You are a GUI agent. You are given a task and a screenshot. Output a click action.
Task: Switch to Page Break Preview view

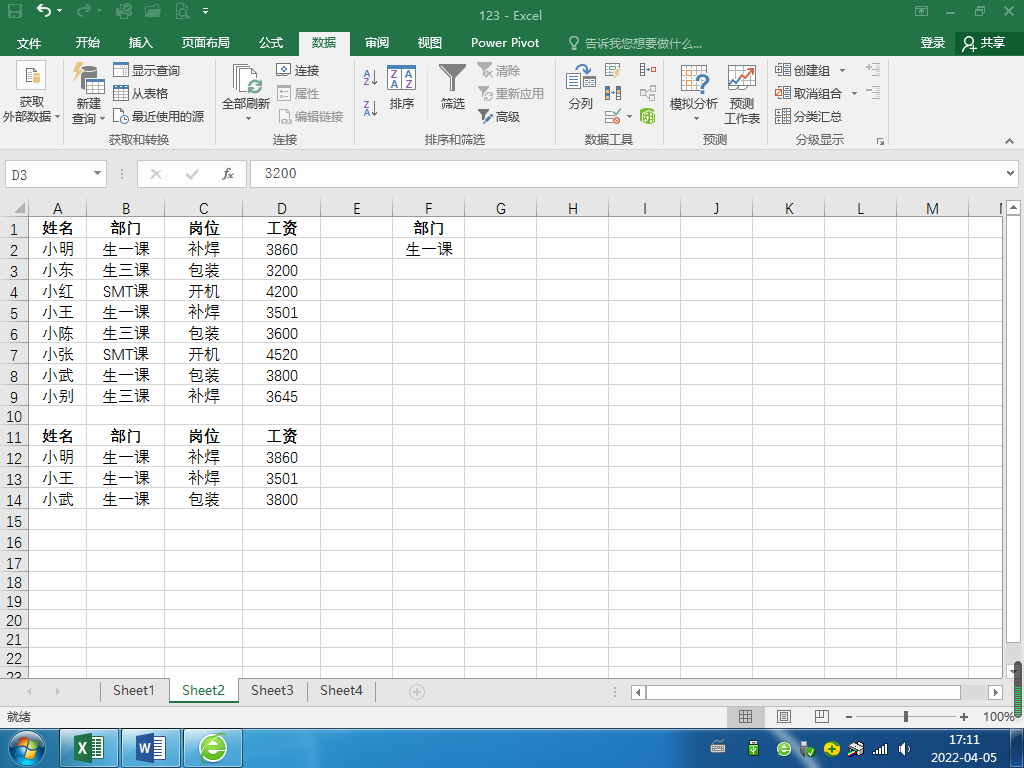(822, 716)
